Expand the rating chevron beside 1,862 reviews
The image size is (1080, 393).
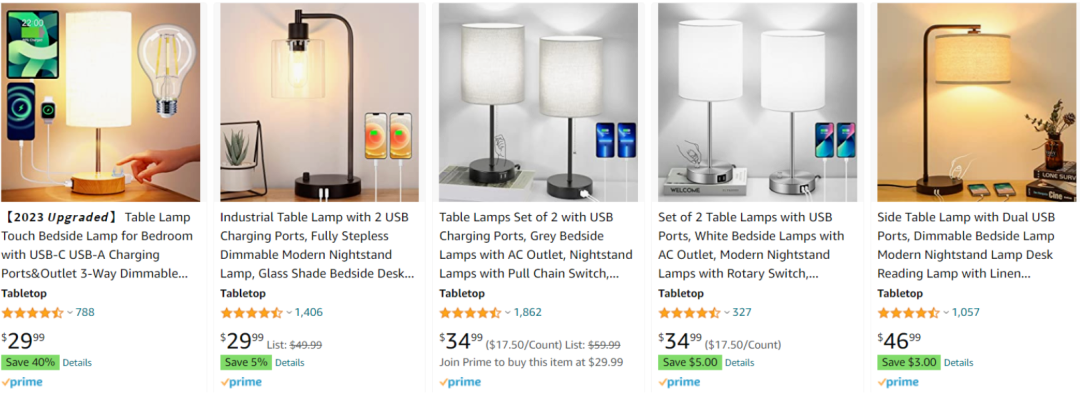point(508,312)
